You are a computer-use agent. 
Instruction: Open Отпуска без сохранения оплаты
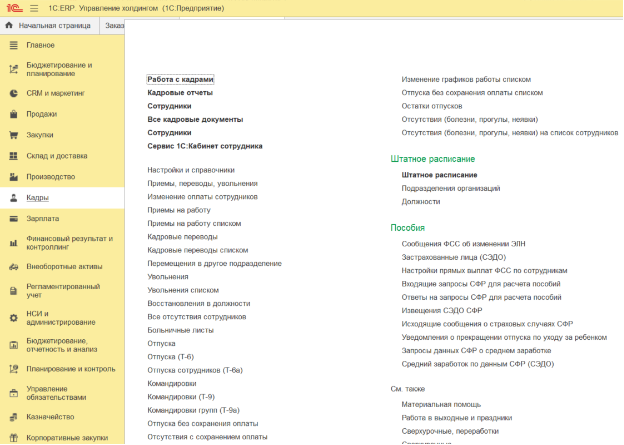tap(203, 424)
